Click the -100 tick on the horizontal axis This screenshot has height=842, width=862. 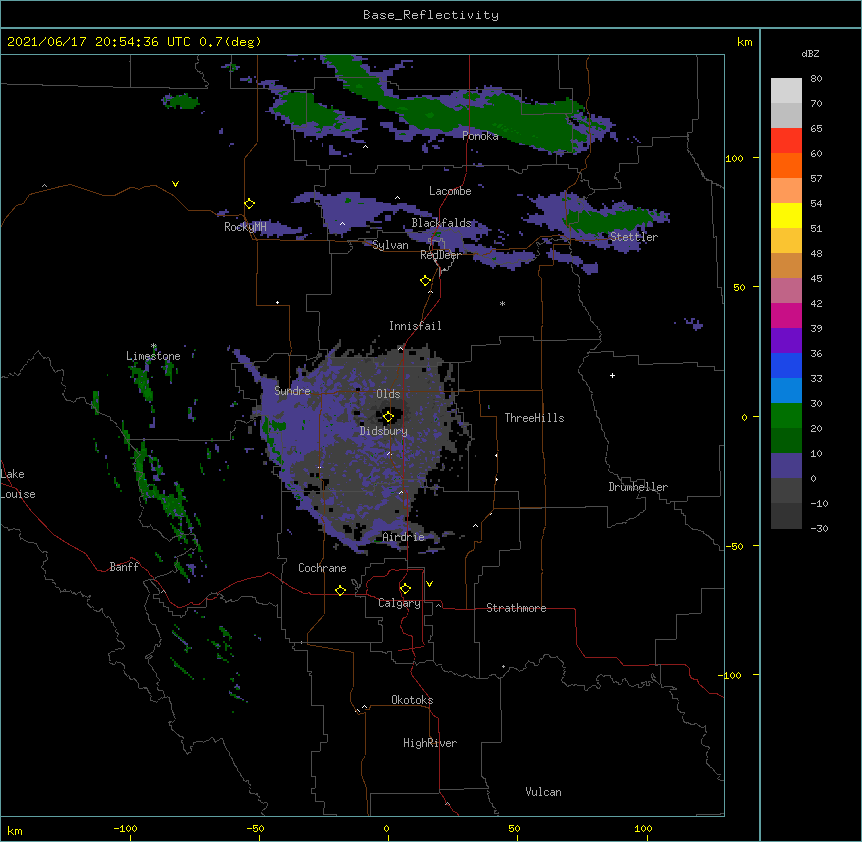(125, 828)
